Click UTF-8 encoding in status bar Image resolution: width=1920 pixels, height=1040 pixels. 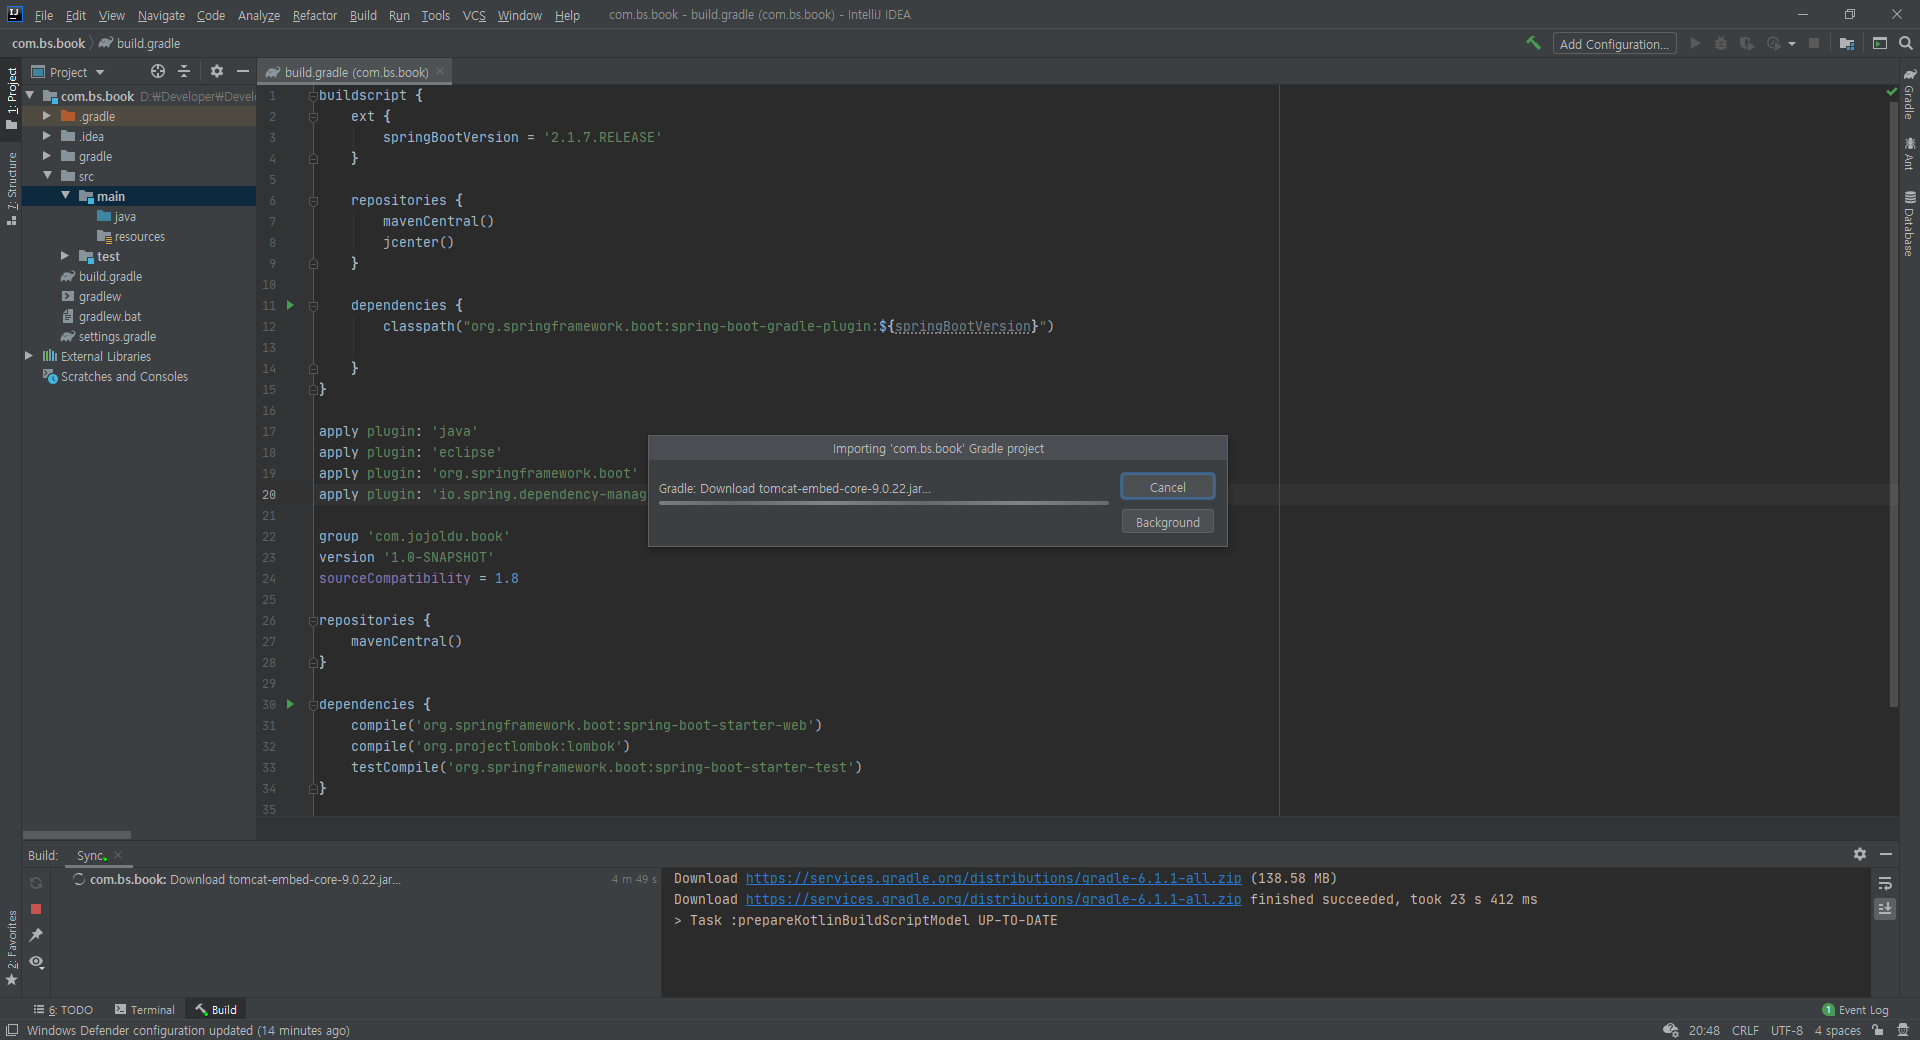click(1786, 1030)
